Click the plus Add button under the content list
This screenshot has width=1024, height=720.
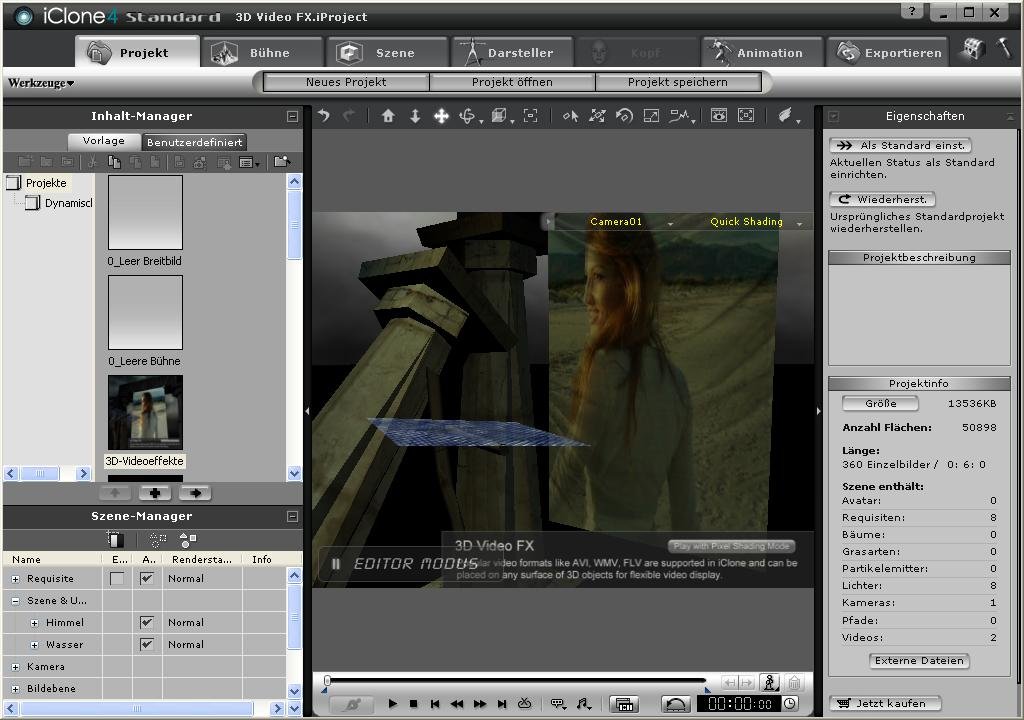[155, 493]
